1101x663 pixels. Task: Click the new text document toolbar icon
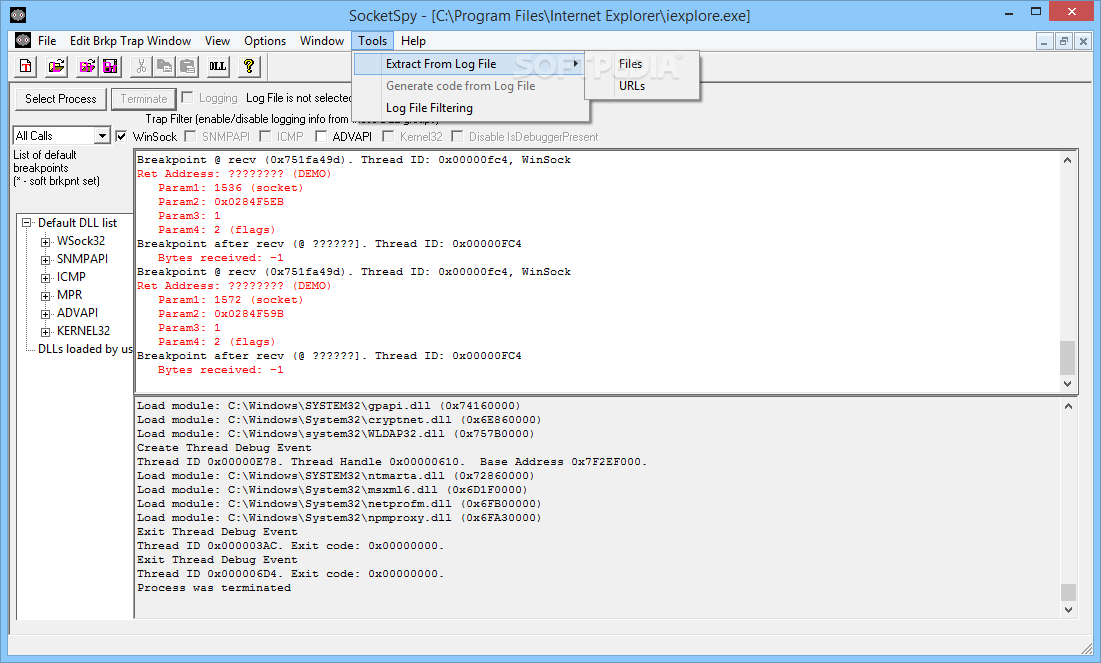click(26, 67)
